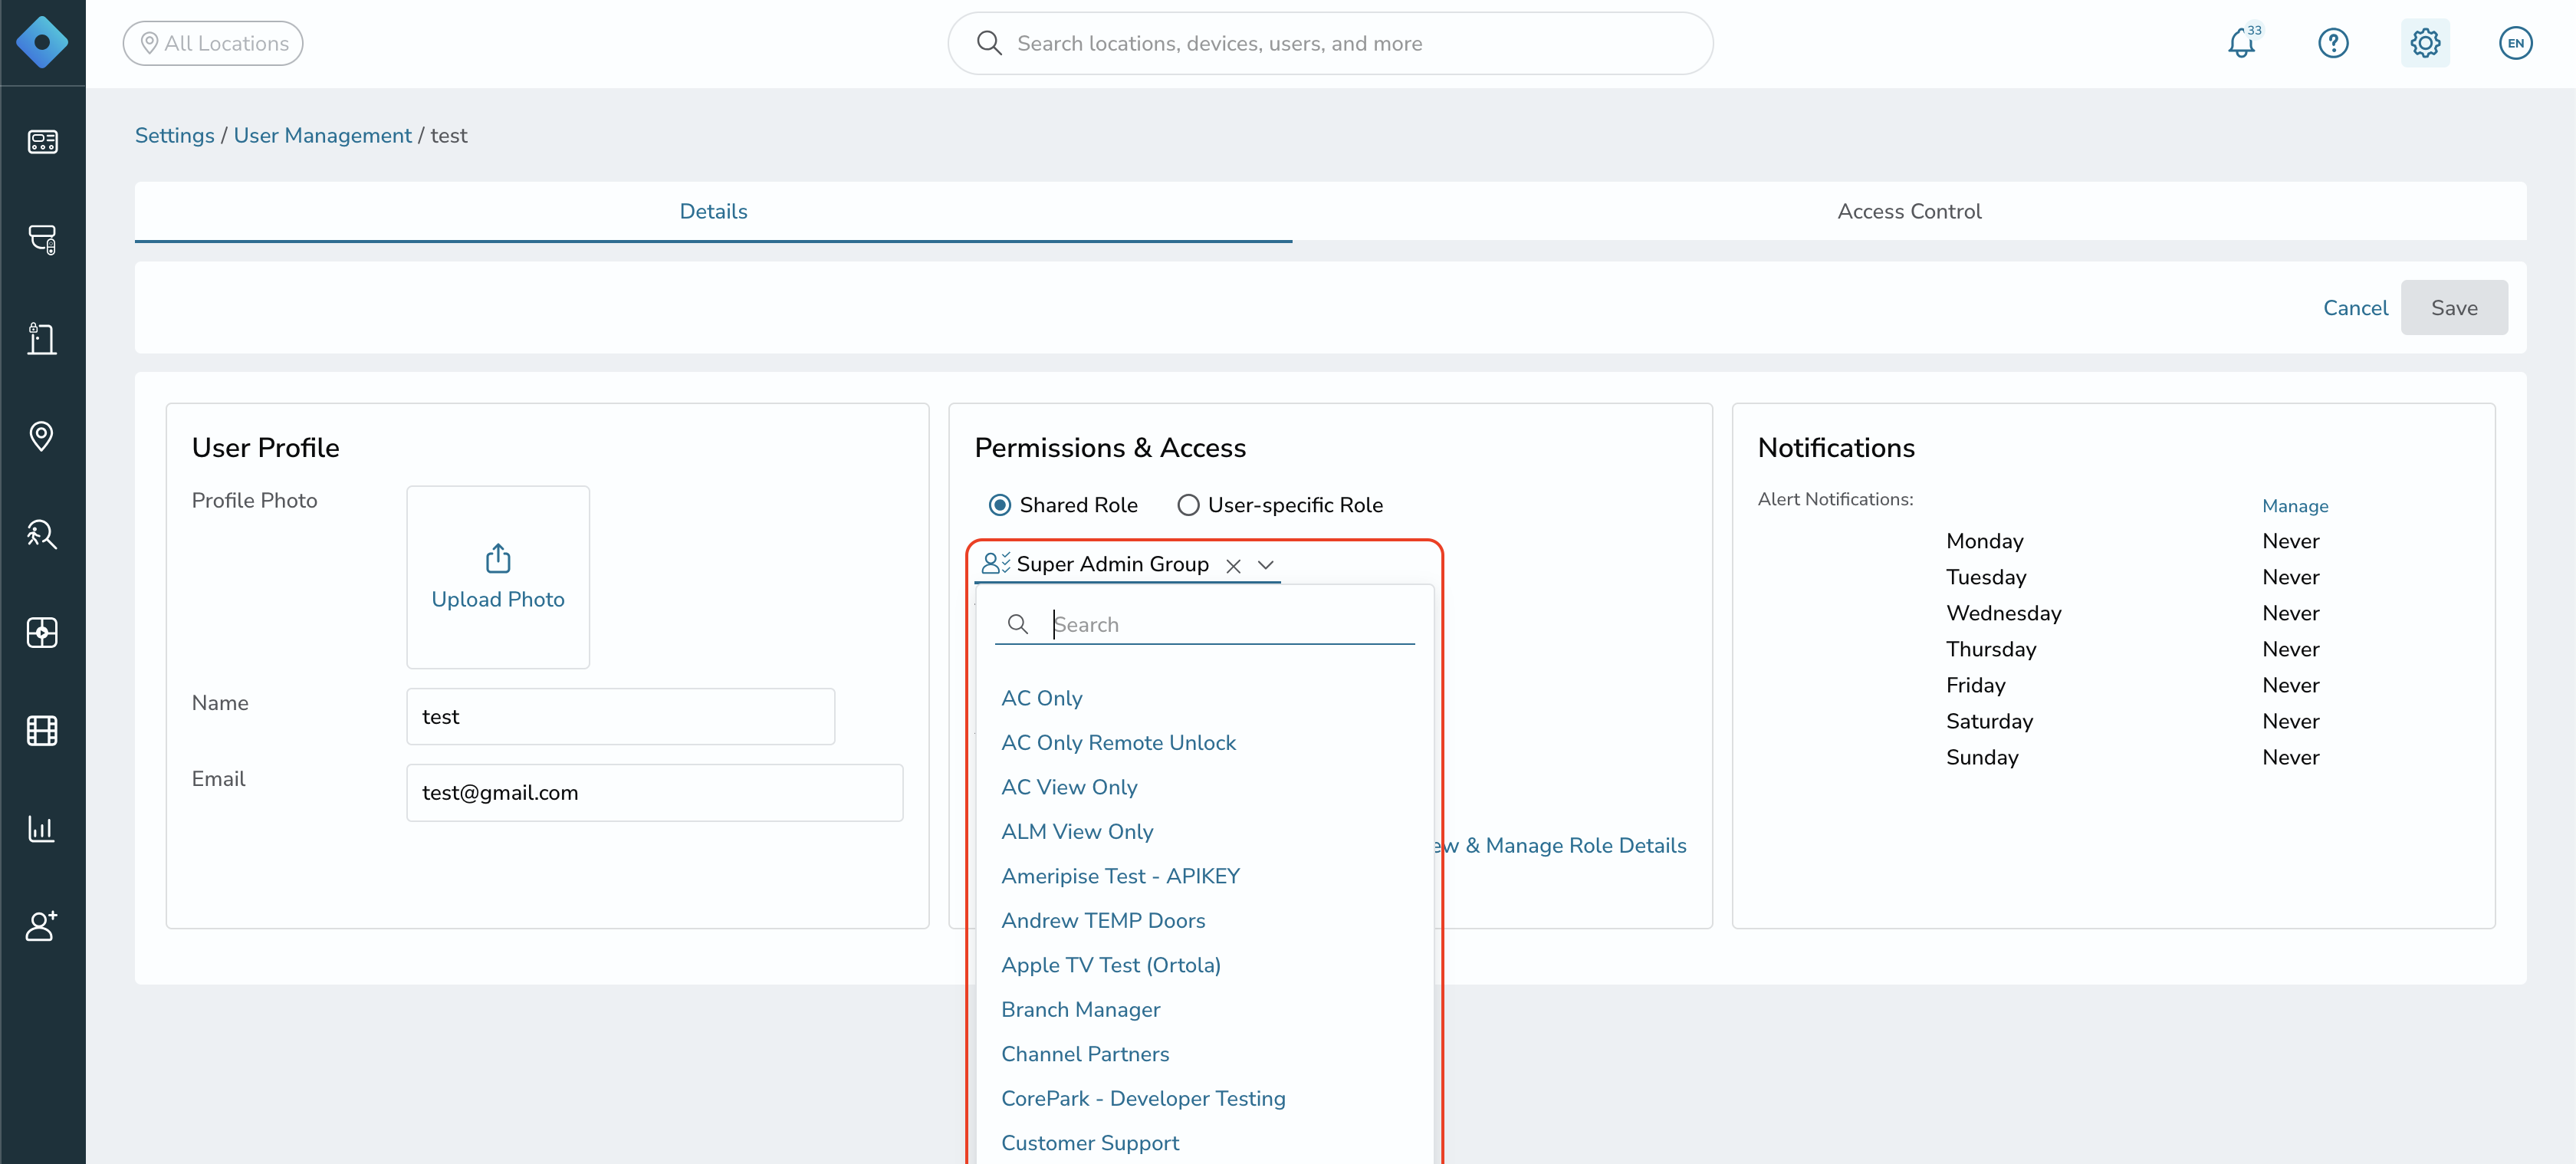Open the notifications bell

click(2242, 43)
